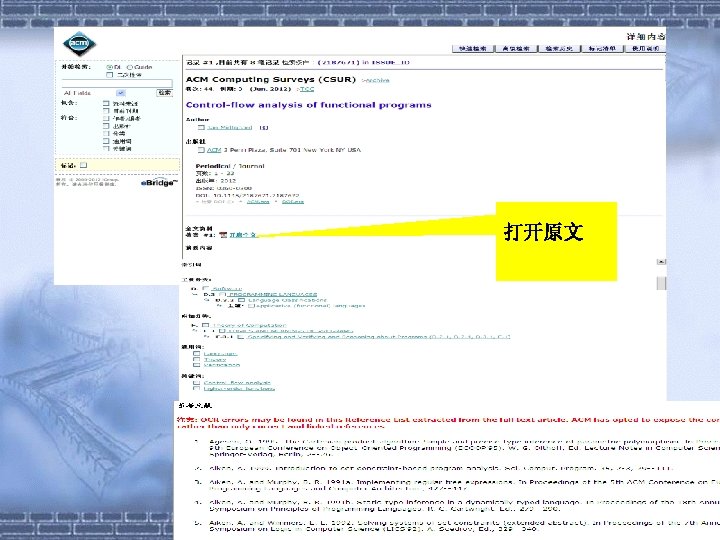Open the 开启全文 full-text link

242,235
